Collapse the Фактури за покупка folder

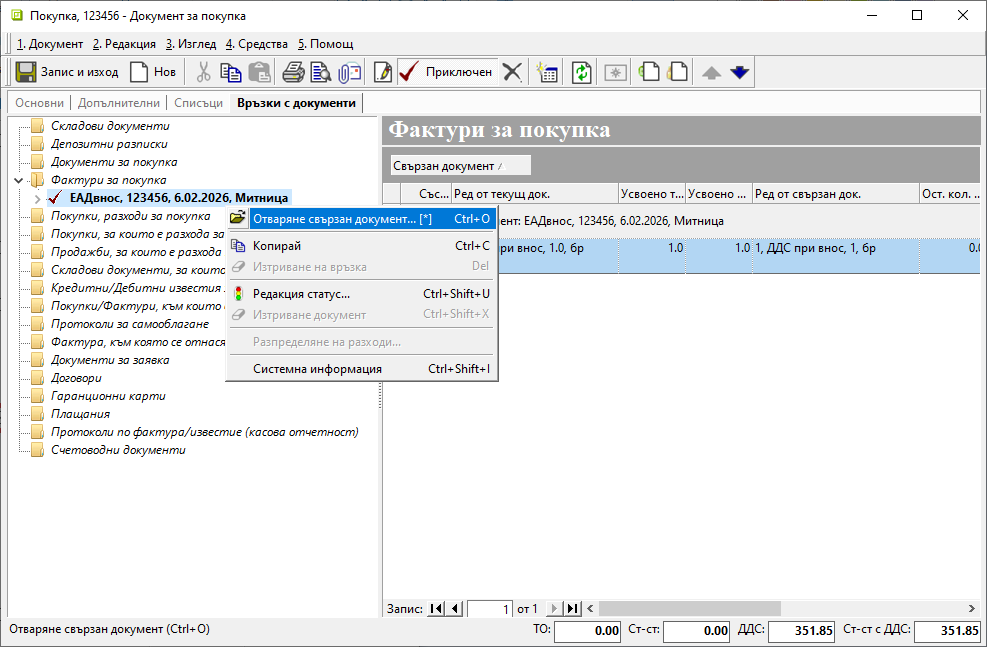[x=19, y=180]
